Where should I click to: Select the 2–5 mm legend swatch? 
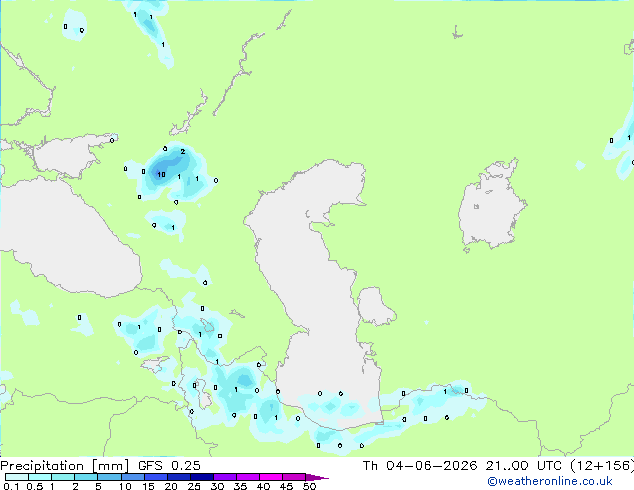pos(86,477)
